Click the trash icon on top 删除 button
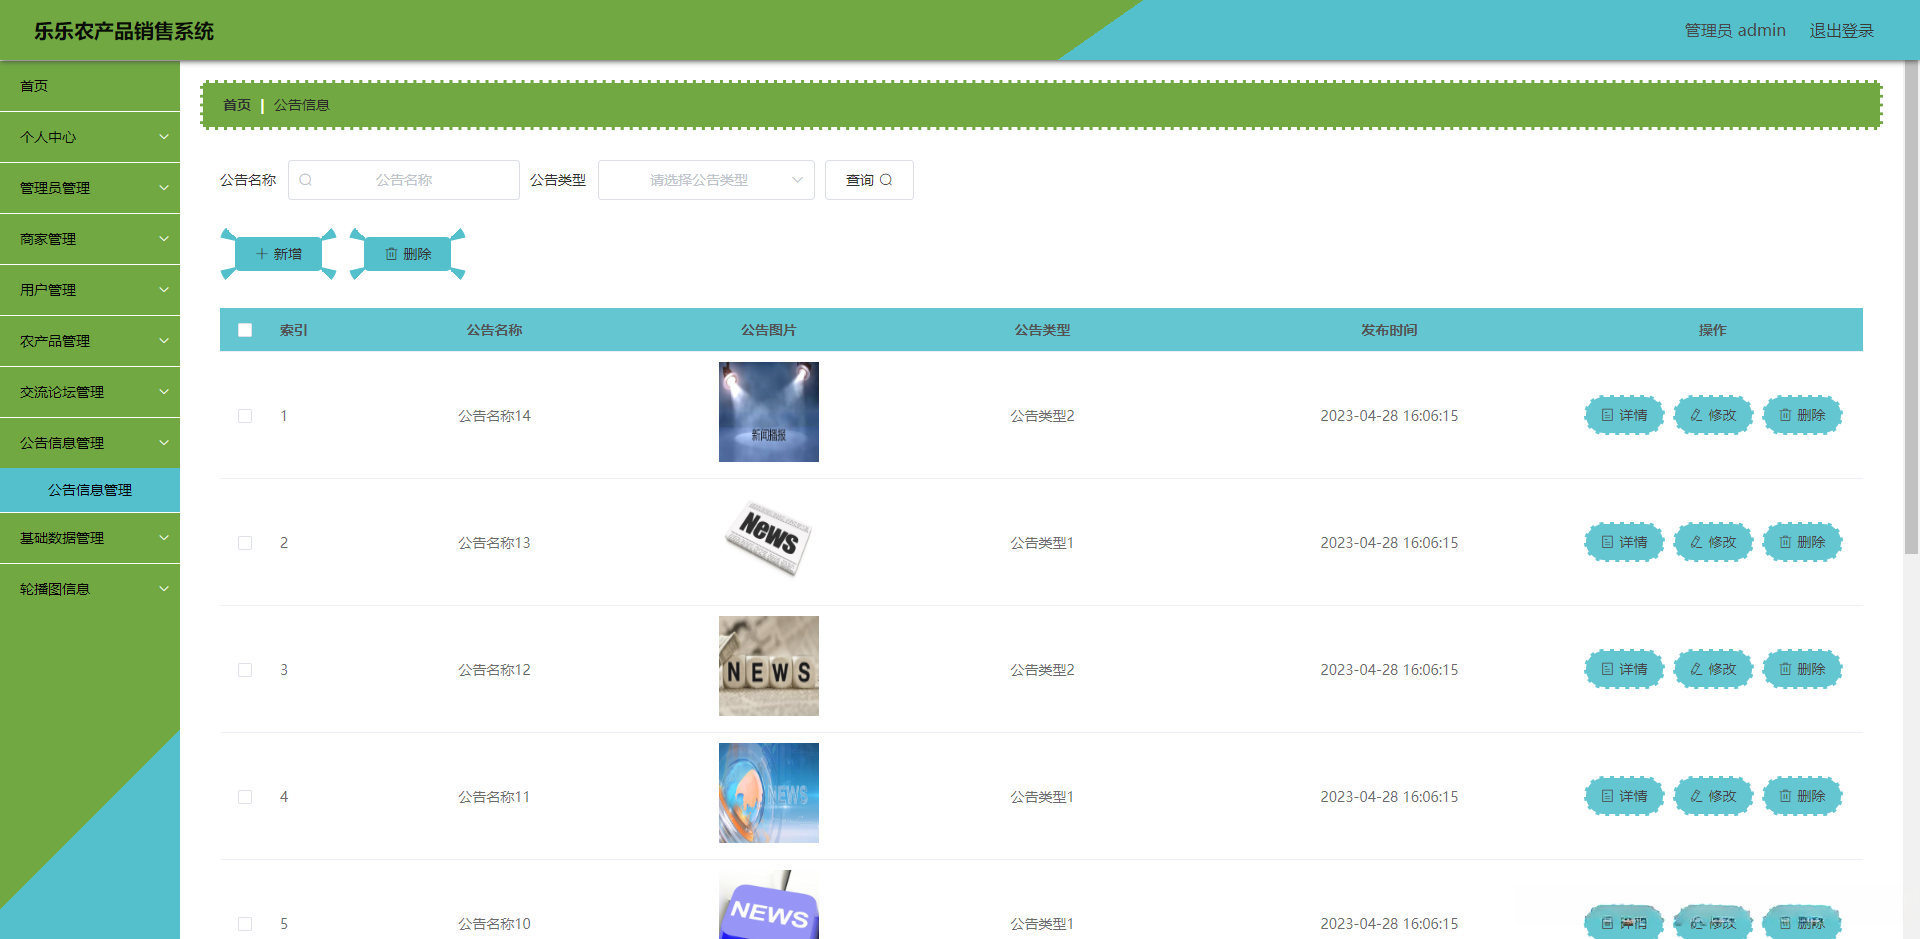The height and width of the screenshot is (939, 1920). pos(392,254)
